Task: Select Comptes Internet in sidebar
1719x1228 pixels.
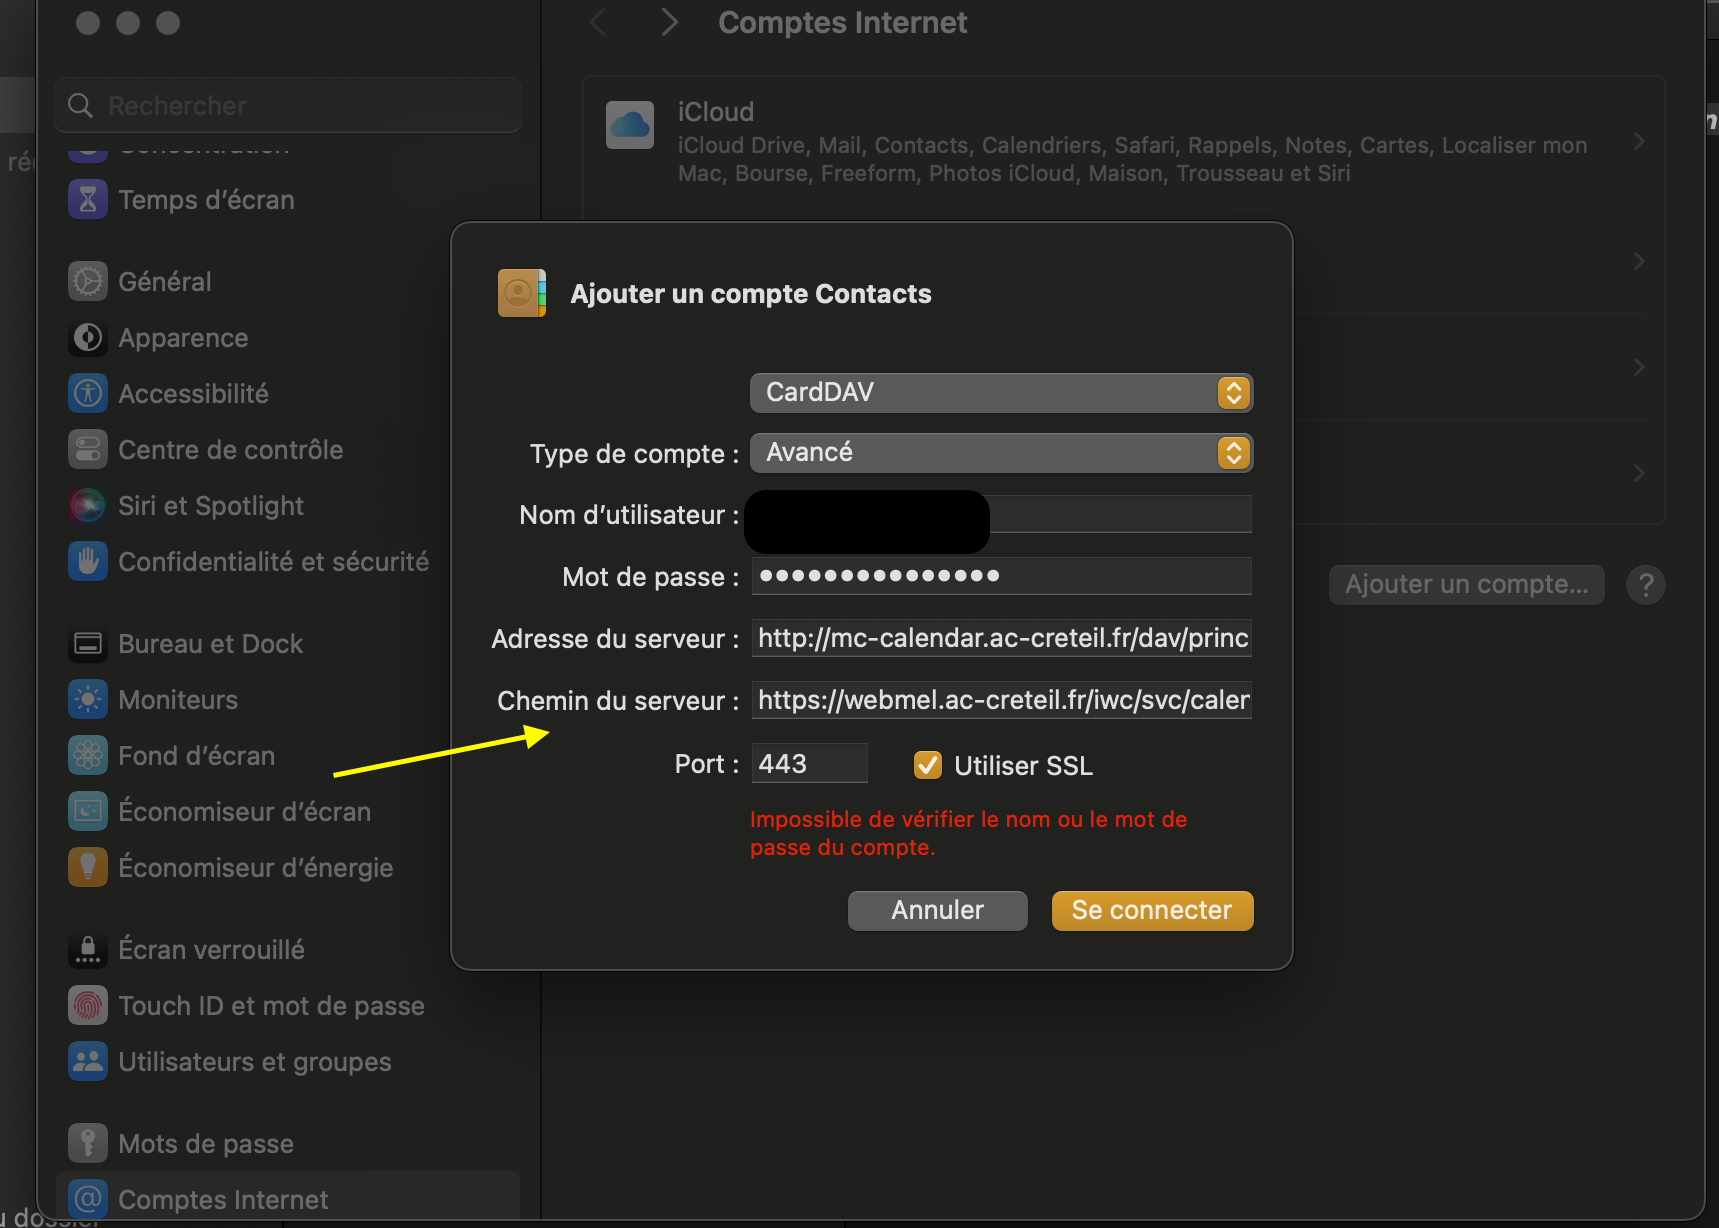Action: pyautogui.click(x=287, y=1198)
